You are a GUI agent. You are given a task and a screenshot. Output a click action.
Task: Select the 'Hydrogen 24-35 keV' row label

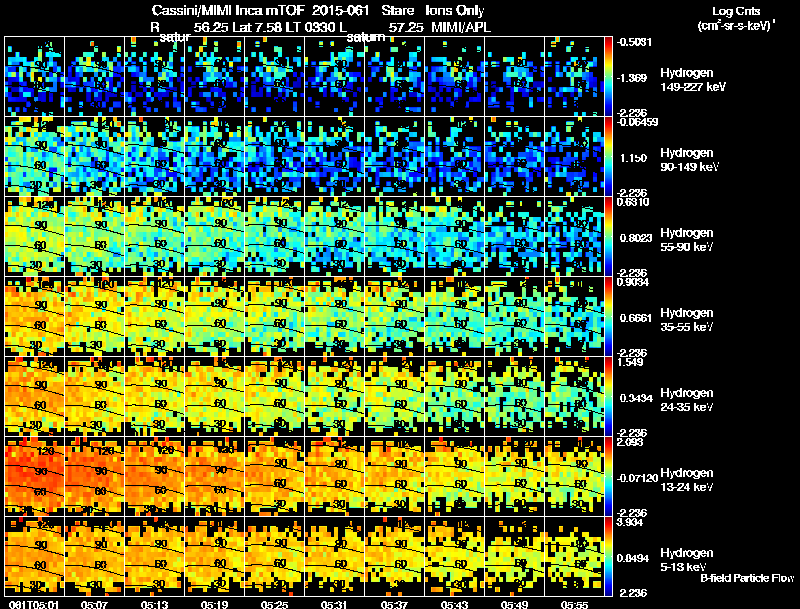pyautogui.click(x=687, y=400)
